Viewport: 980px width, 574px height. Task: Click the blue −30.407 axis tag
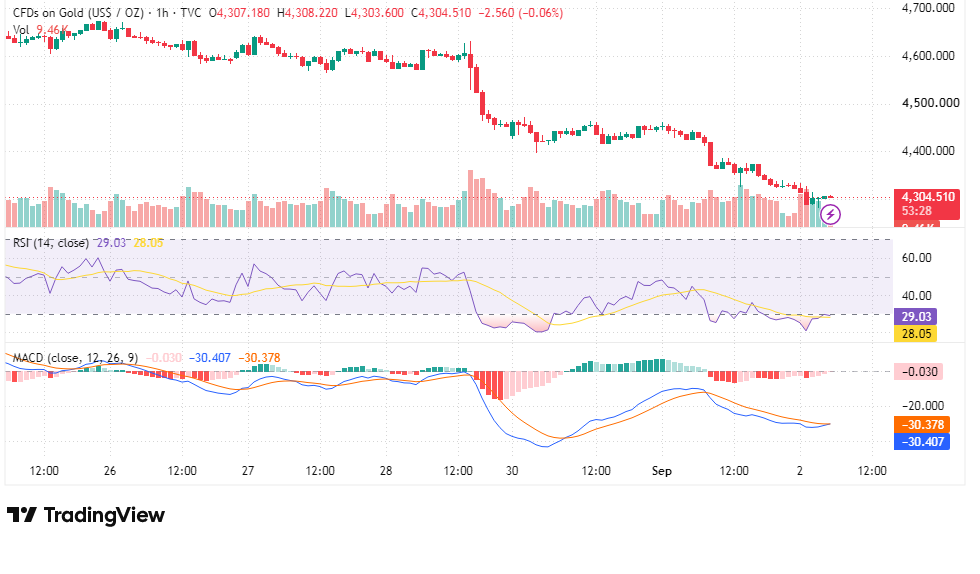[x=922, y=441]
